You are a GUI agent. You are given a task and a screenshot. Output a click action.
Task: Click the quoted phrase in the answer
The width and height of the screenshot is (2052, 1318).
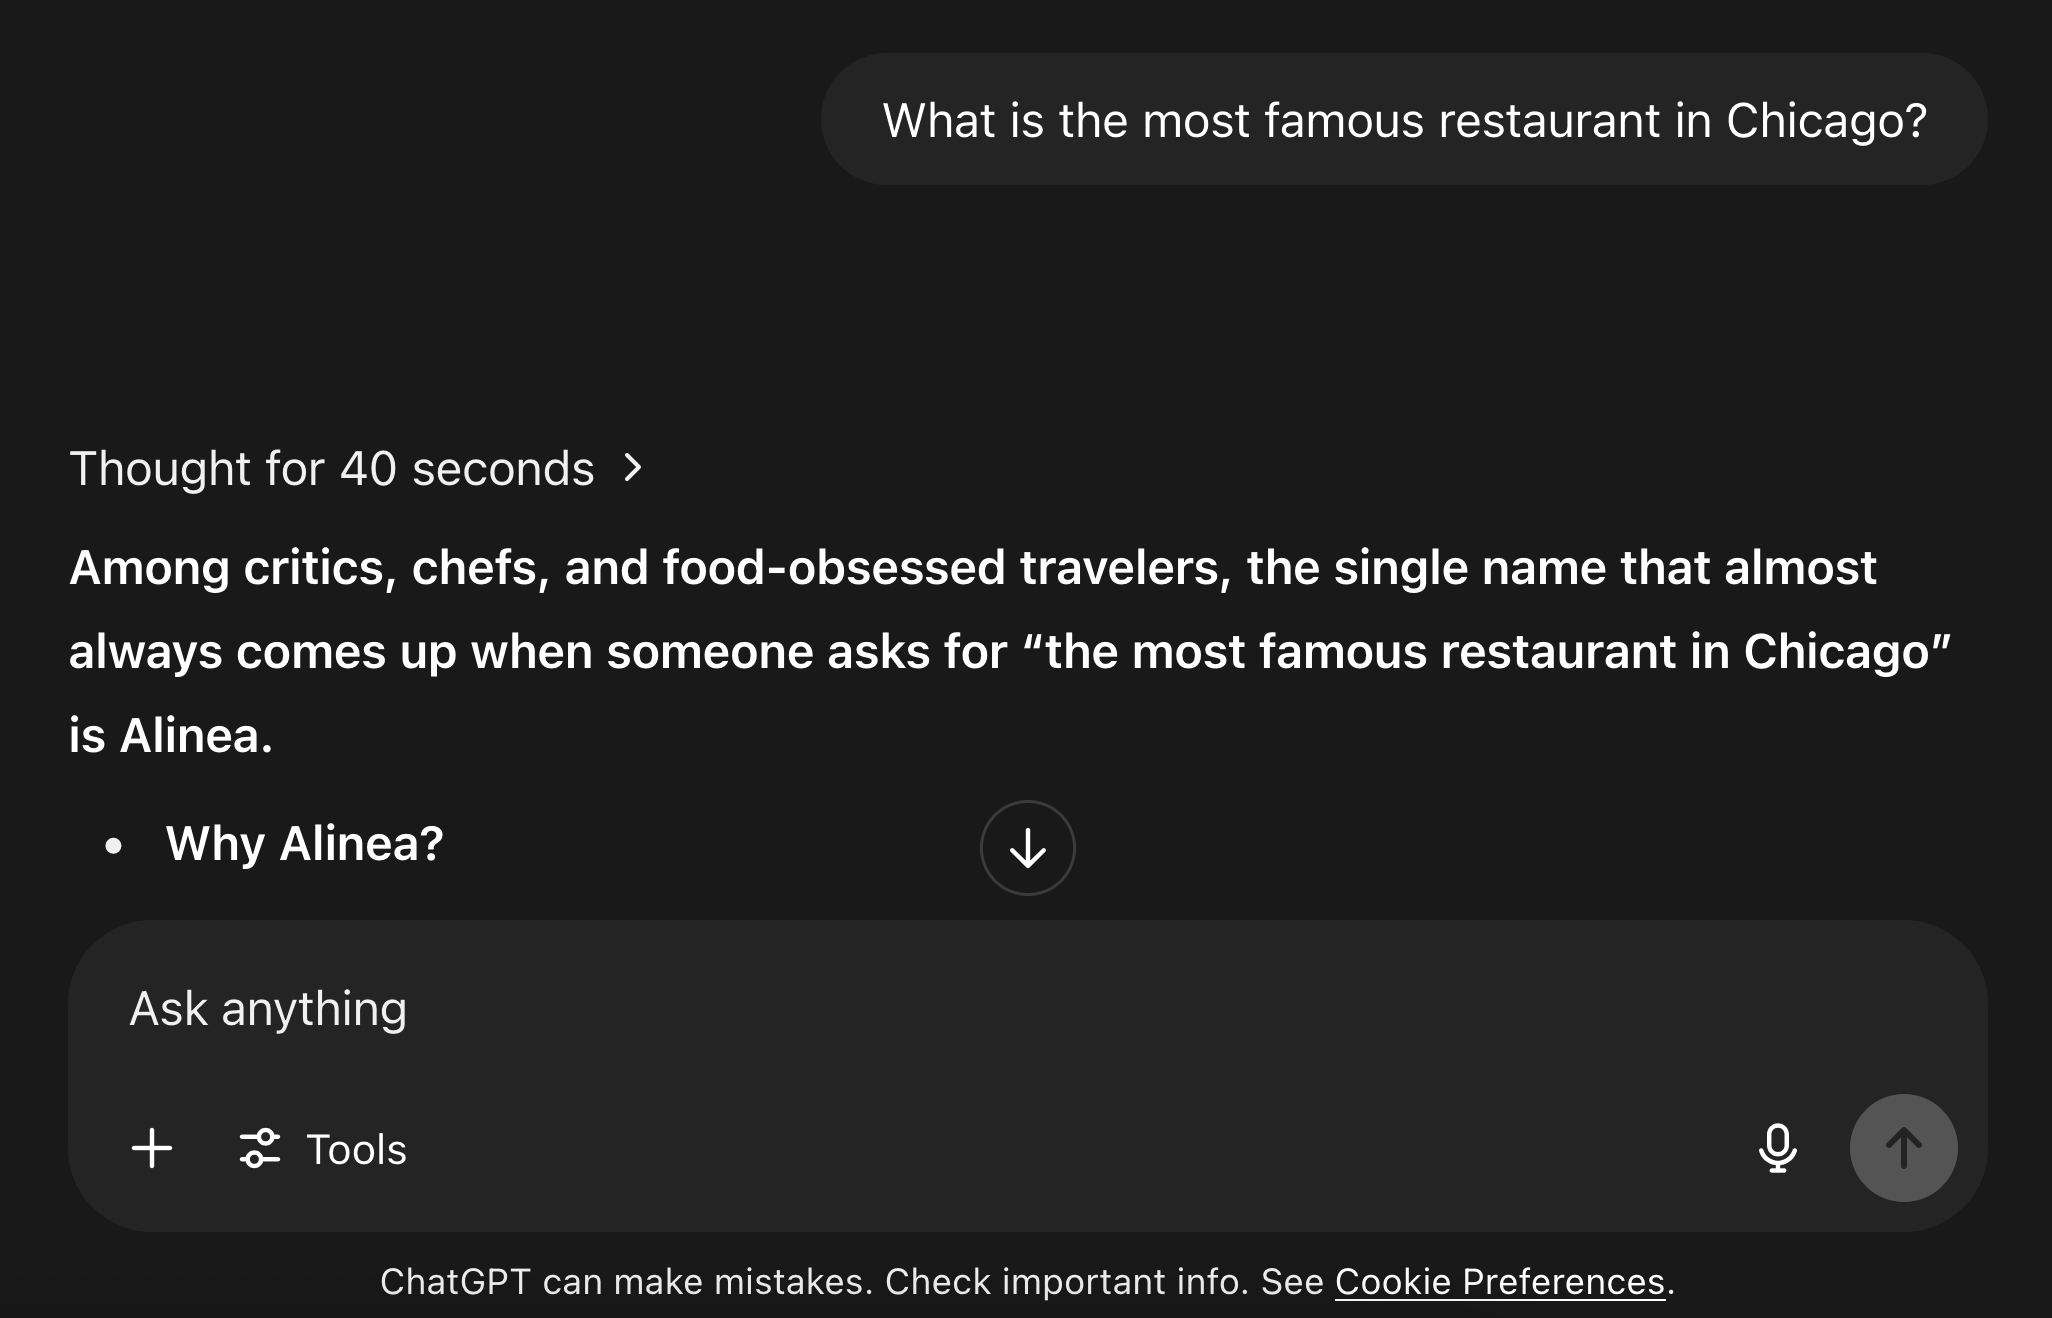1486,652
